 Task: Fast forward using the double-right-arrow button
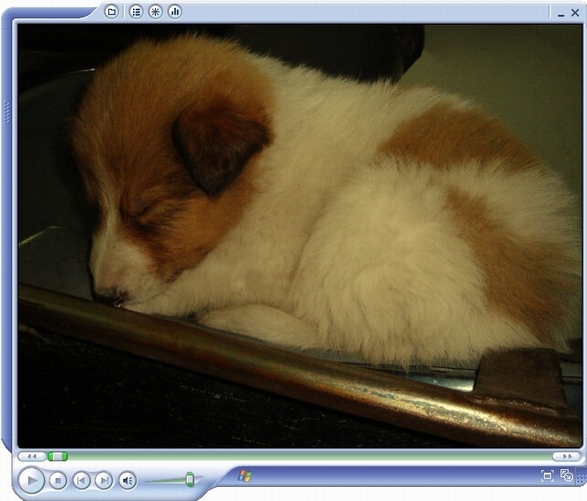(567, 456)
